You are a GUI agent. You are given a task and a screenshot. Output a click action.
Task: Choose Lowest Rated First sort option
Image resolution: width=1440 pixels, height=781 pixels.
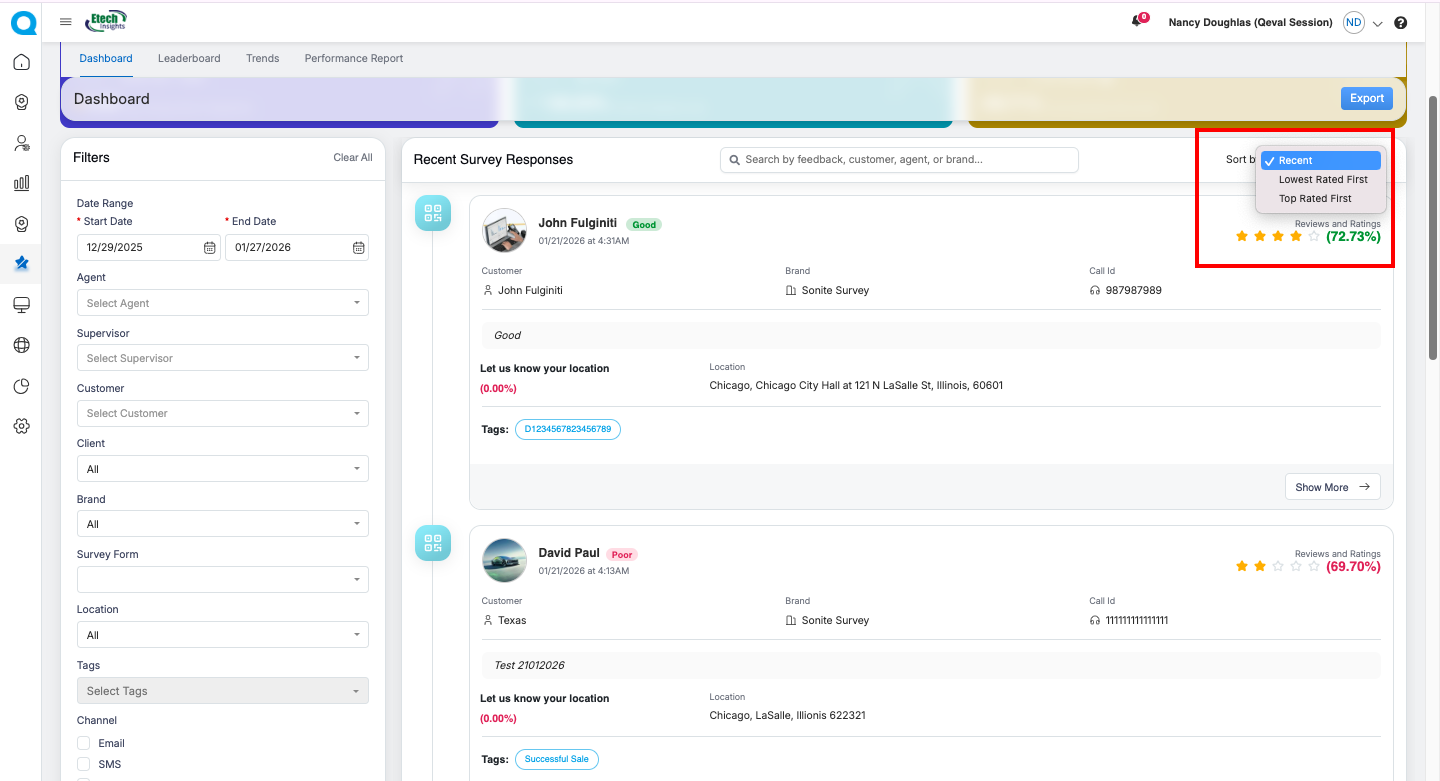click(x=1322, y=180)
